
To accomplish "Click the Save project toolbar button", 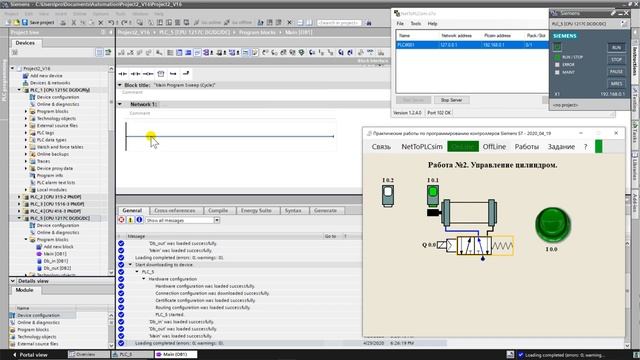I will click(x=38, y=22).
